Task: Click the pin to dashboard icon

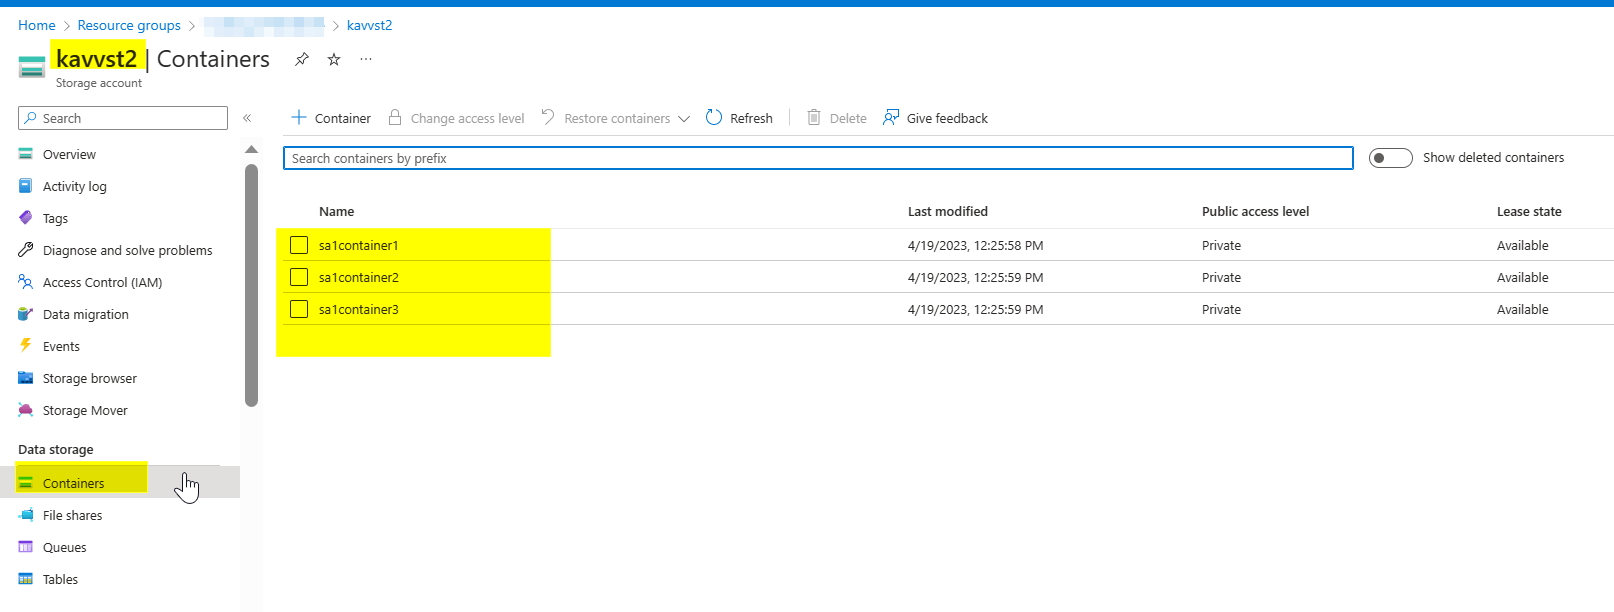Action: (301, 60)
